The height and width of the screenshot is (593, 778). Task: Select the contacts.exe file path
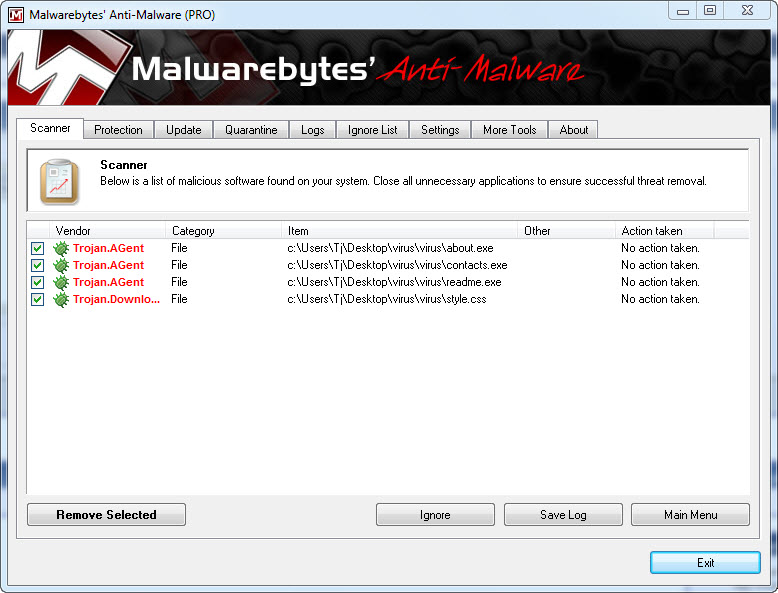pyautogui.click(x=397, y=265)
